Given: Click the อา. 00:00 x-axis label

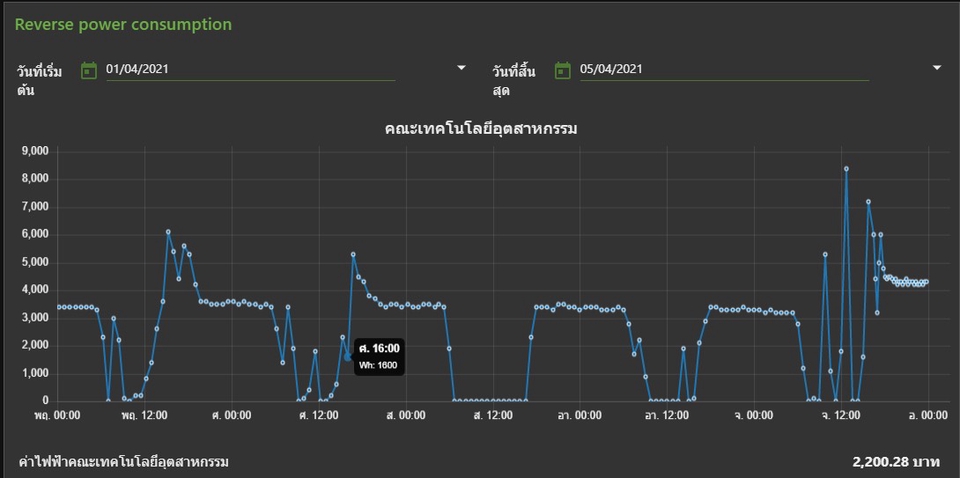Looking at the screenshot, I should click(579, 416).
